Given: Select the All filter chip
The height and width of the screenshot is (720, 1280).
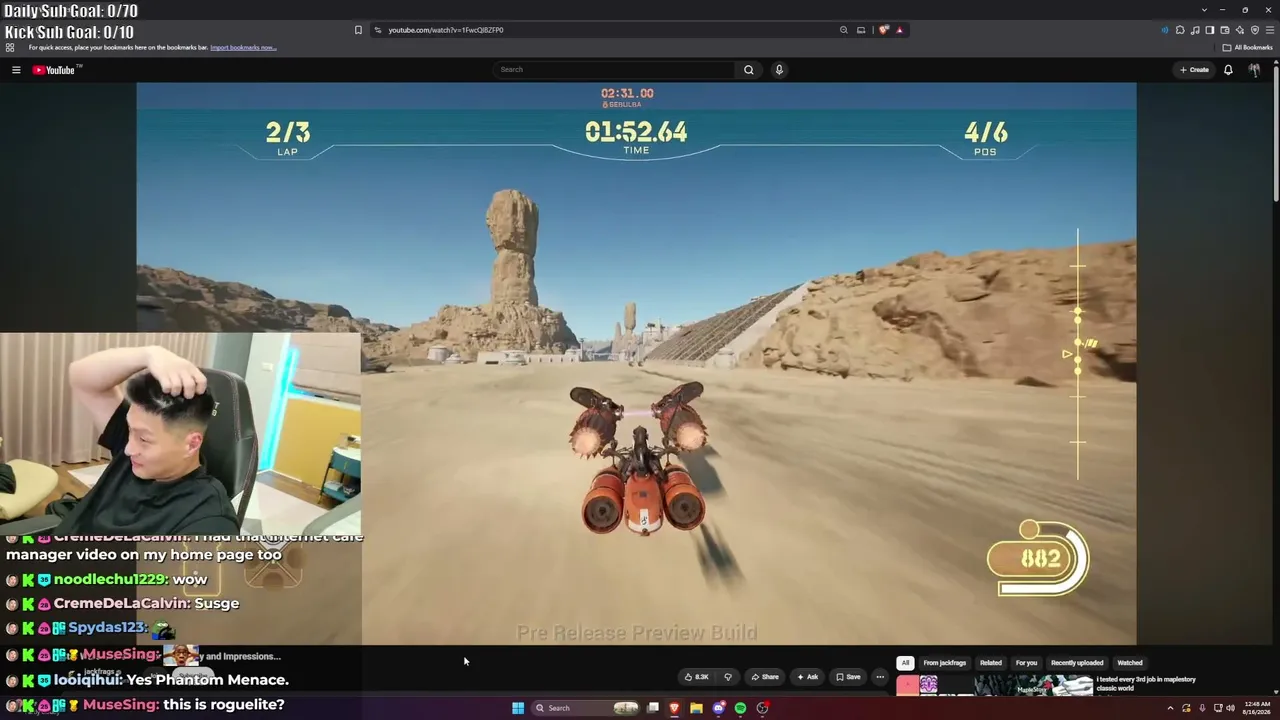Looking at the screenshot, I should 905,663.
